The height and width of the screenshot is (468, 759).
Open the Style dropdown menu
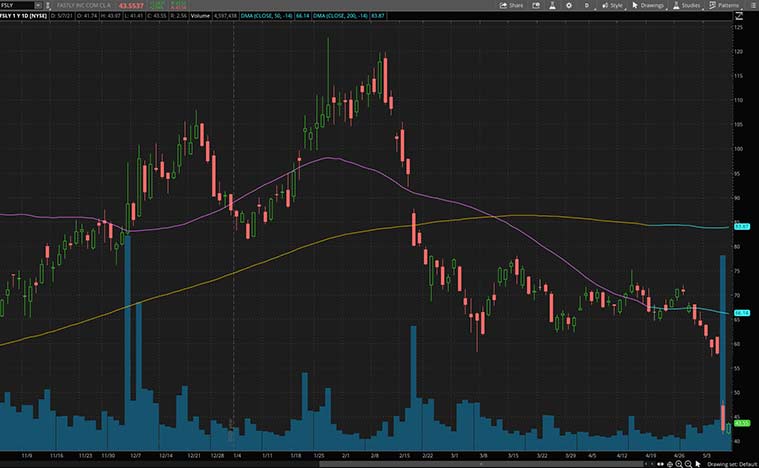click(616, 5)
